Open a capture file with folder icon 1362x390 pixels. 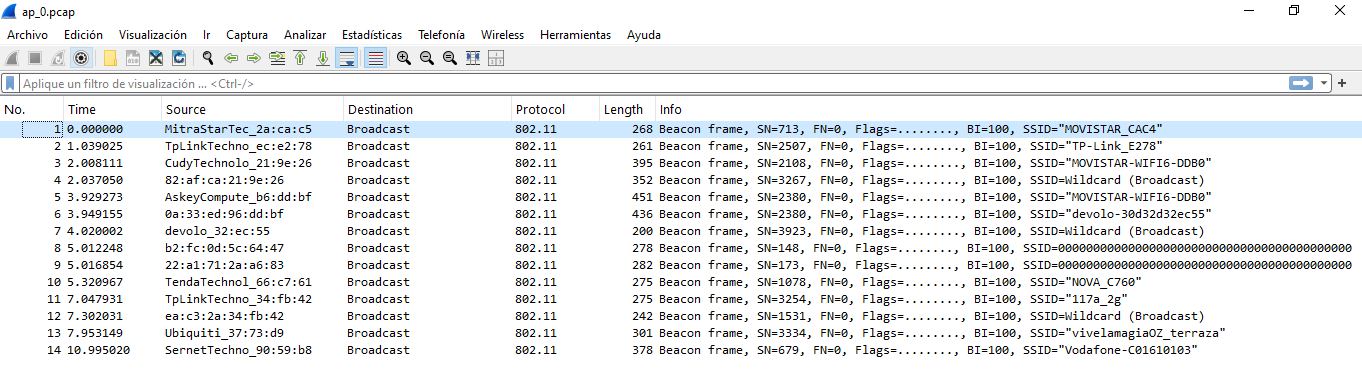110,58
